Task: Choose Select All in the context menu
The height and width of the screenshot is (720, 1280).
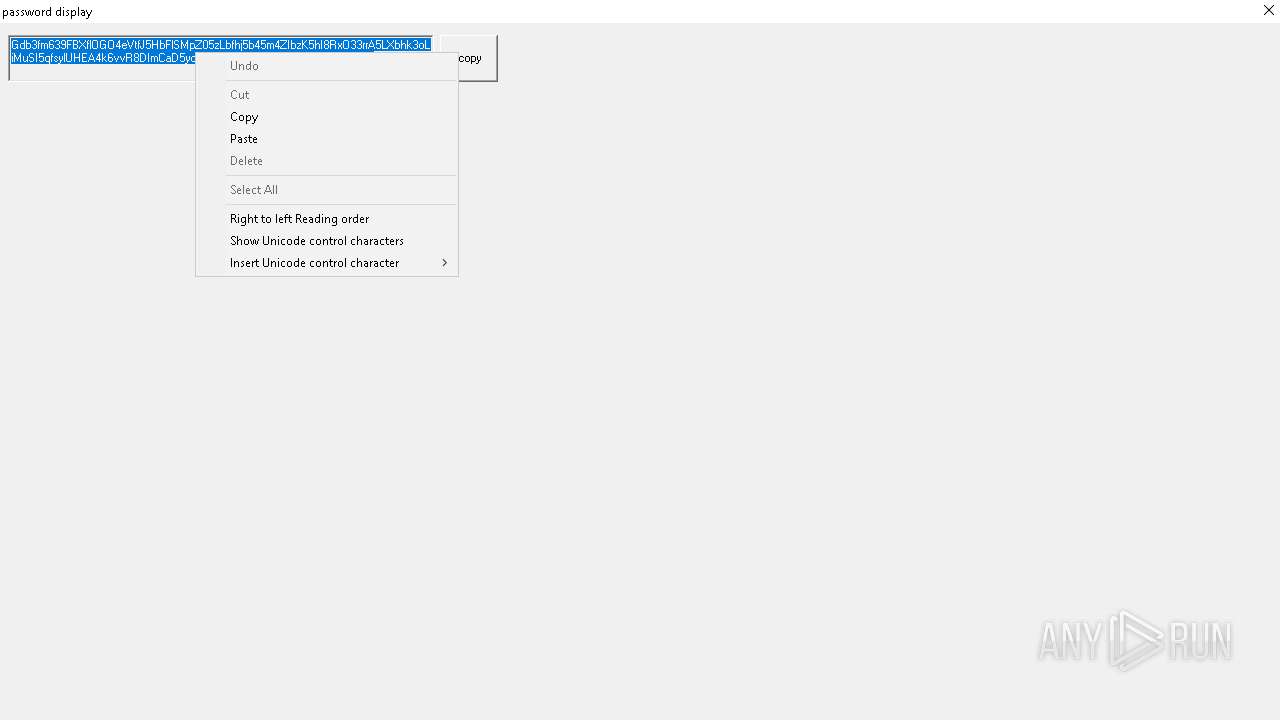Action: click(x=327, y=190)
